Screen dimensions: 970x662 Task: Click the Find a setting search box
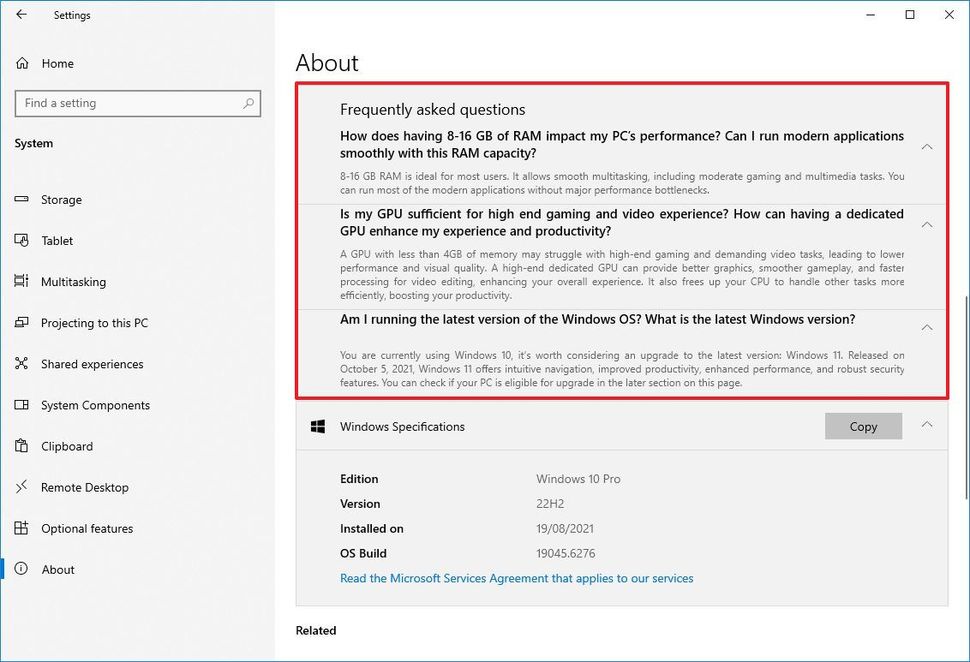click(x=137, y=103)
